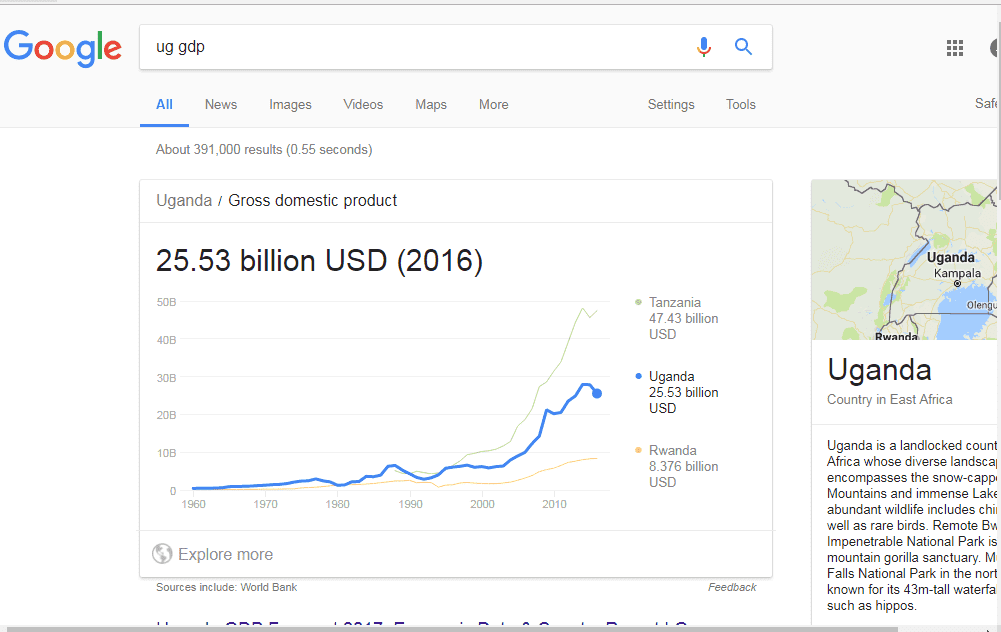Click the Uganda breadcrumb link
This screenshot has height=632, width=1001.
(x=184, y=200)
